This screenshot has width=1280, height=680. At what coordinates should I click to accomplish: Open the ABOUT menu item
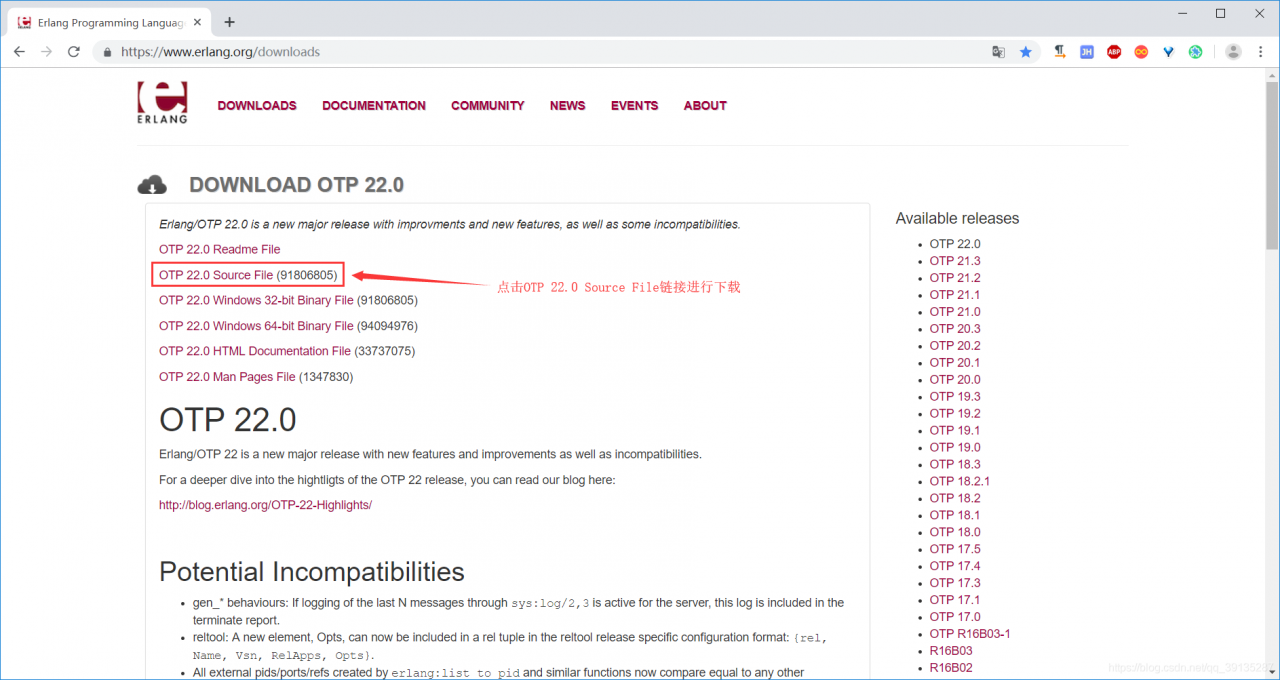pyautogui.click(x=705, y=106)
